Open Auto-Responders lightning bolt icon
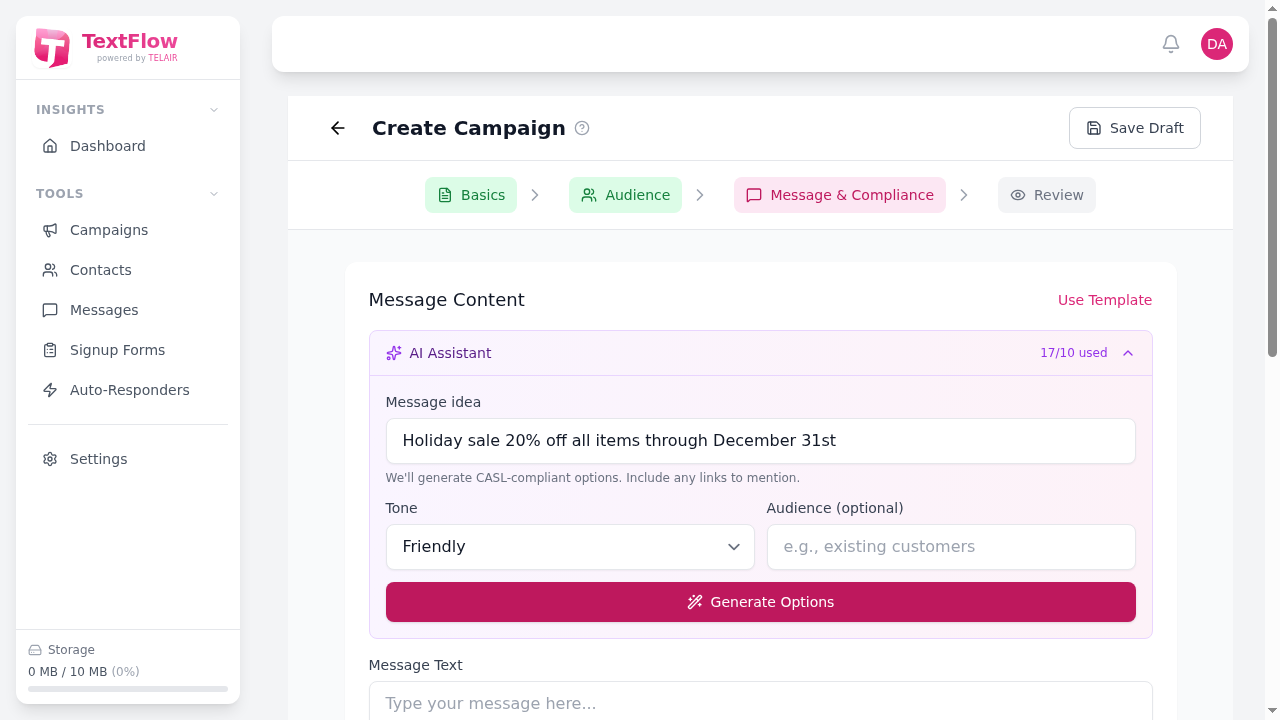Screen dimensions: 1280x720 coord(50,390)
